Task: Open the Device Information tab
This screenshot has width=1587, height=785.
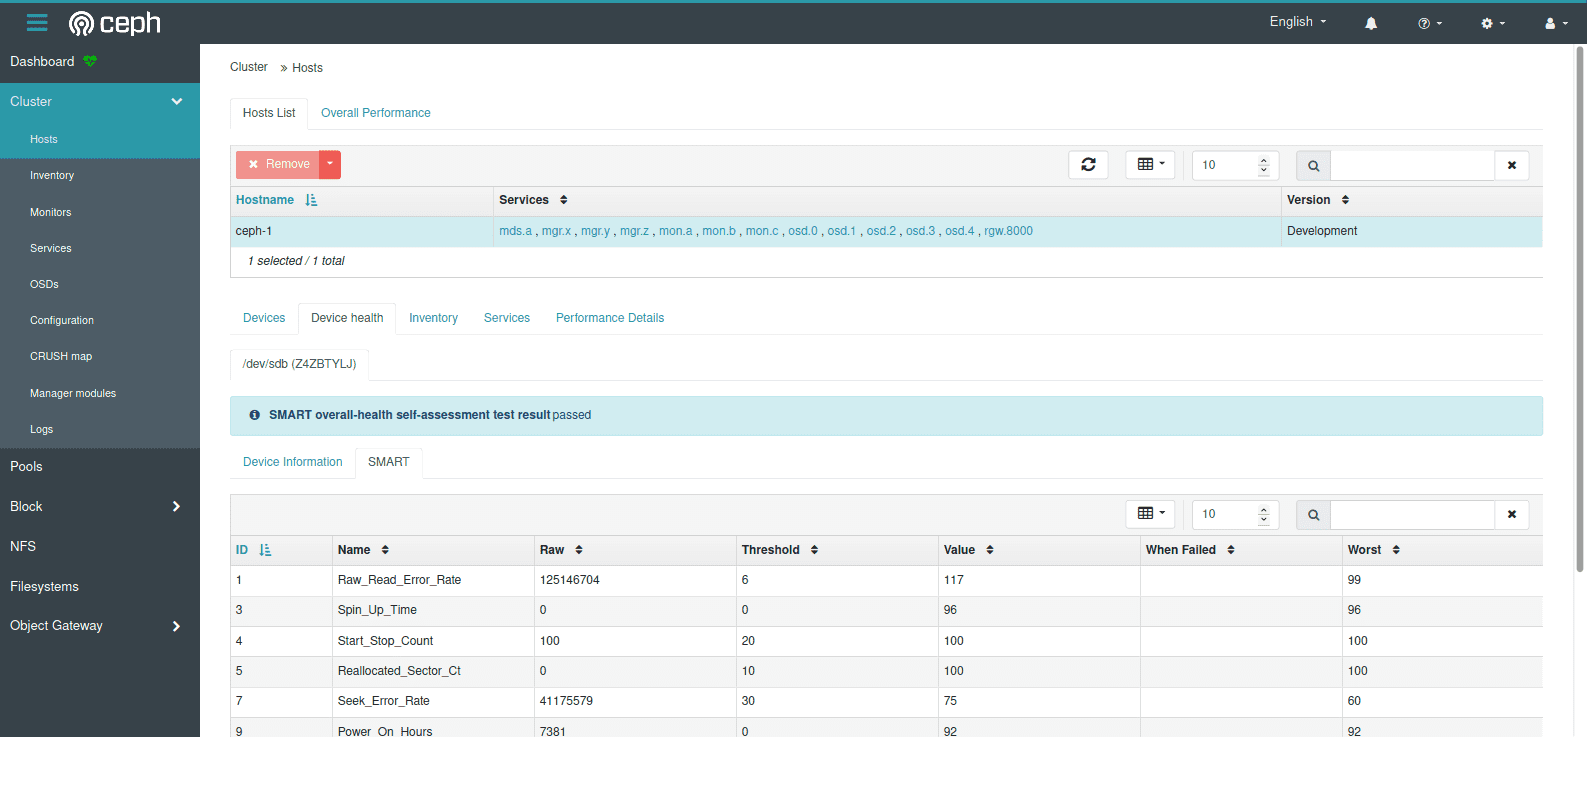Action: (x=292, y=462)
